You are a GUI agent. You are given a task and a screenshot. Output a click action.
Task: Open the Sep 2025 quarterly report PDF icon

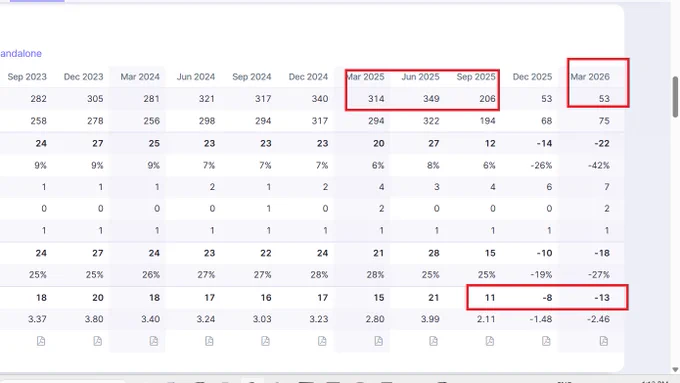pyautogui.click(x=490, y=341)
